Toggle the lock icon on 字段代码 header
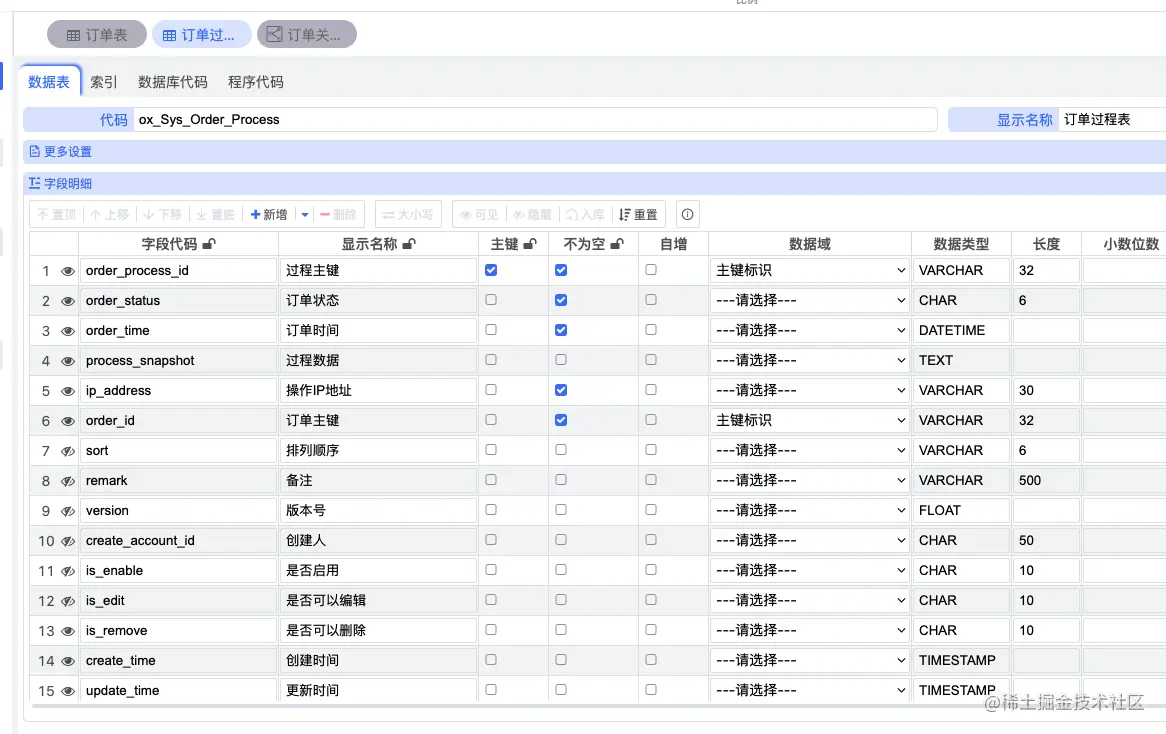 pos(209,243)
